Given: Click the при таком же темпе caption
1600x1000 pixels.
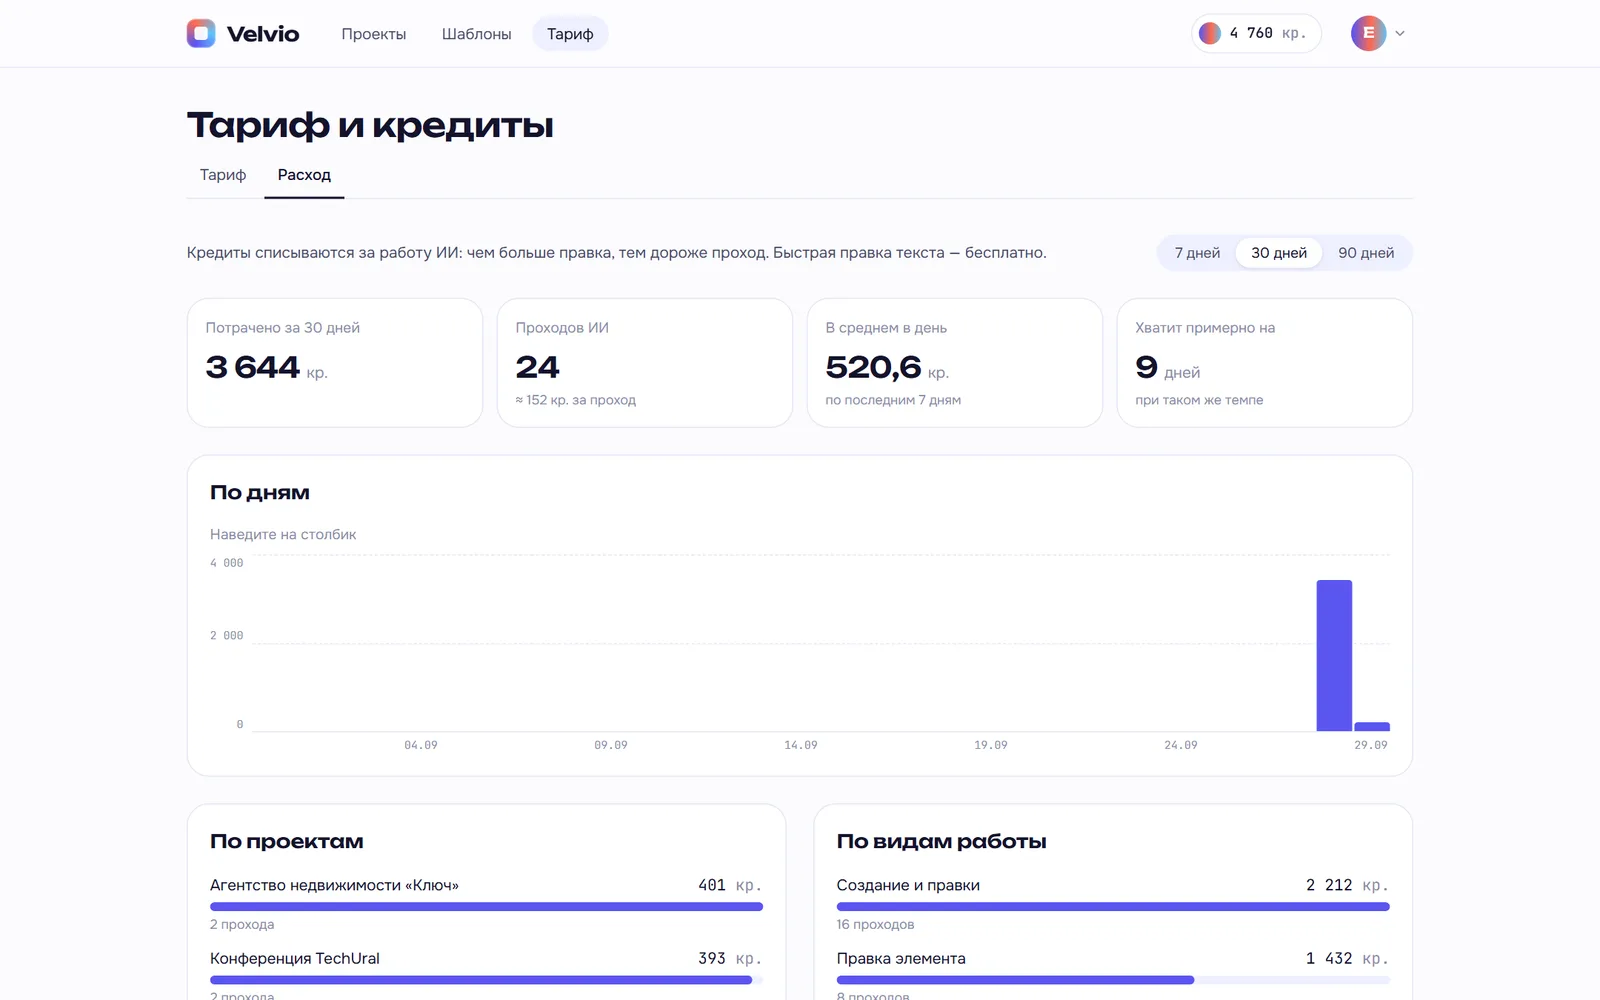Looking at the screenshot, I should point(1199,400).
